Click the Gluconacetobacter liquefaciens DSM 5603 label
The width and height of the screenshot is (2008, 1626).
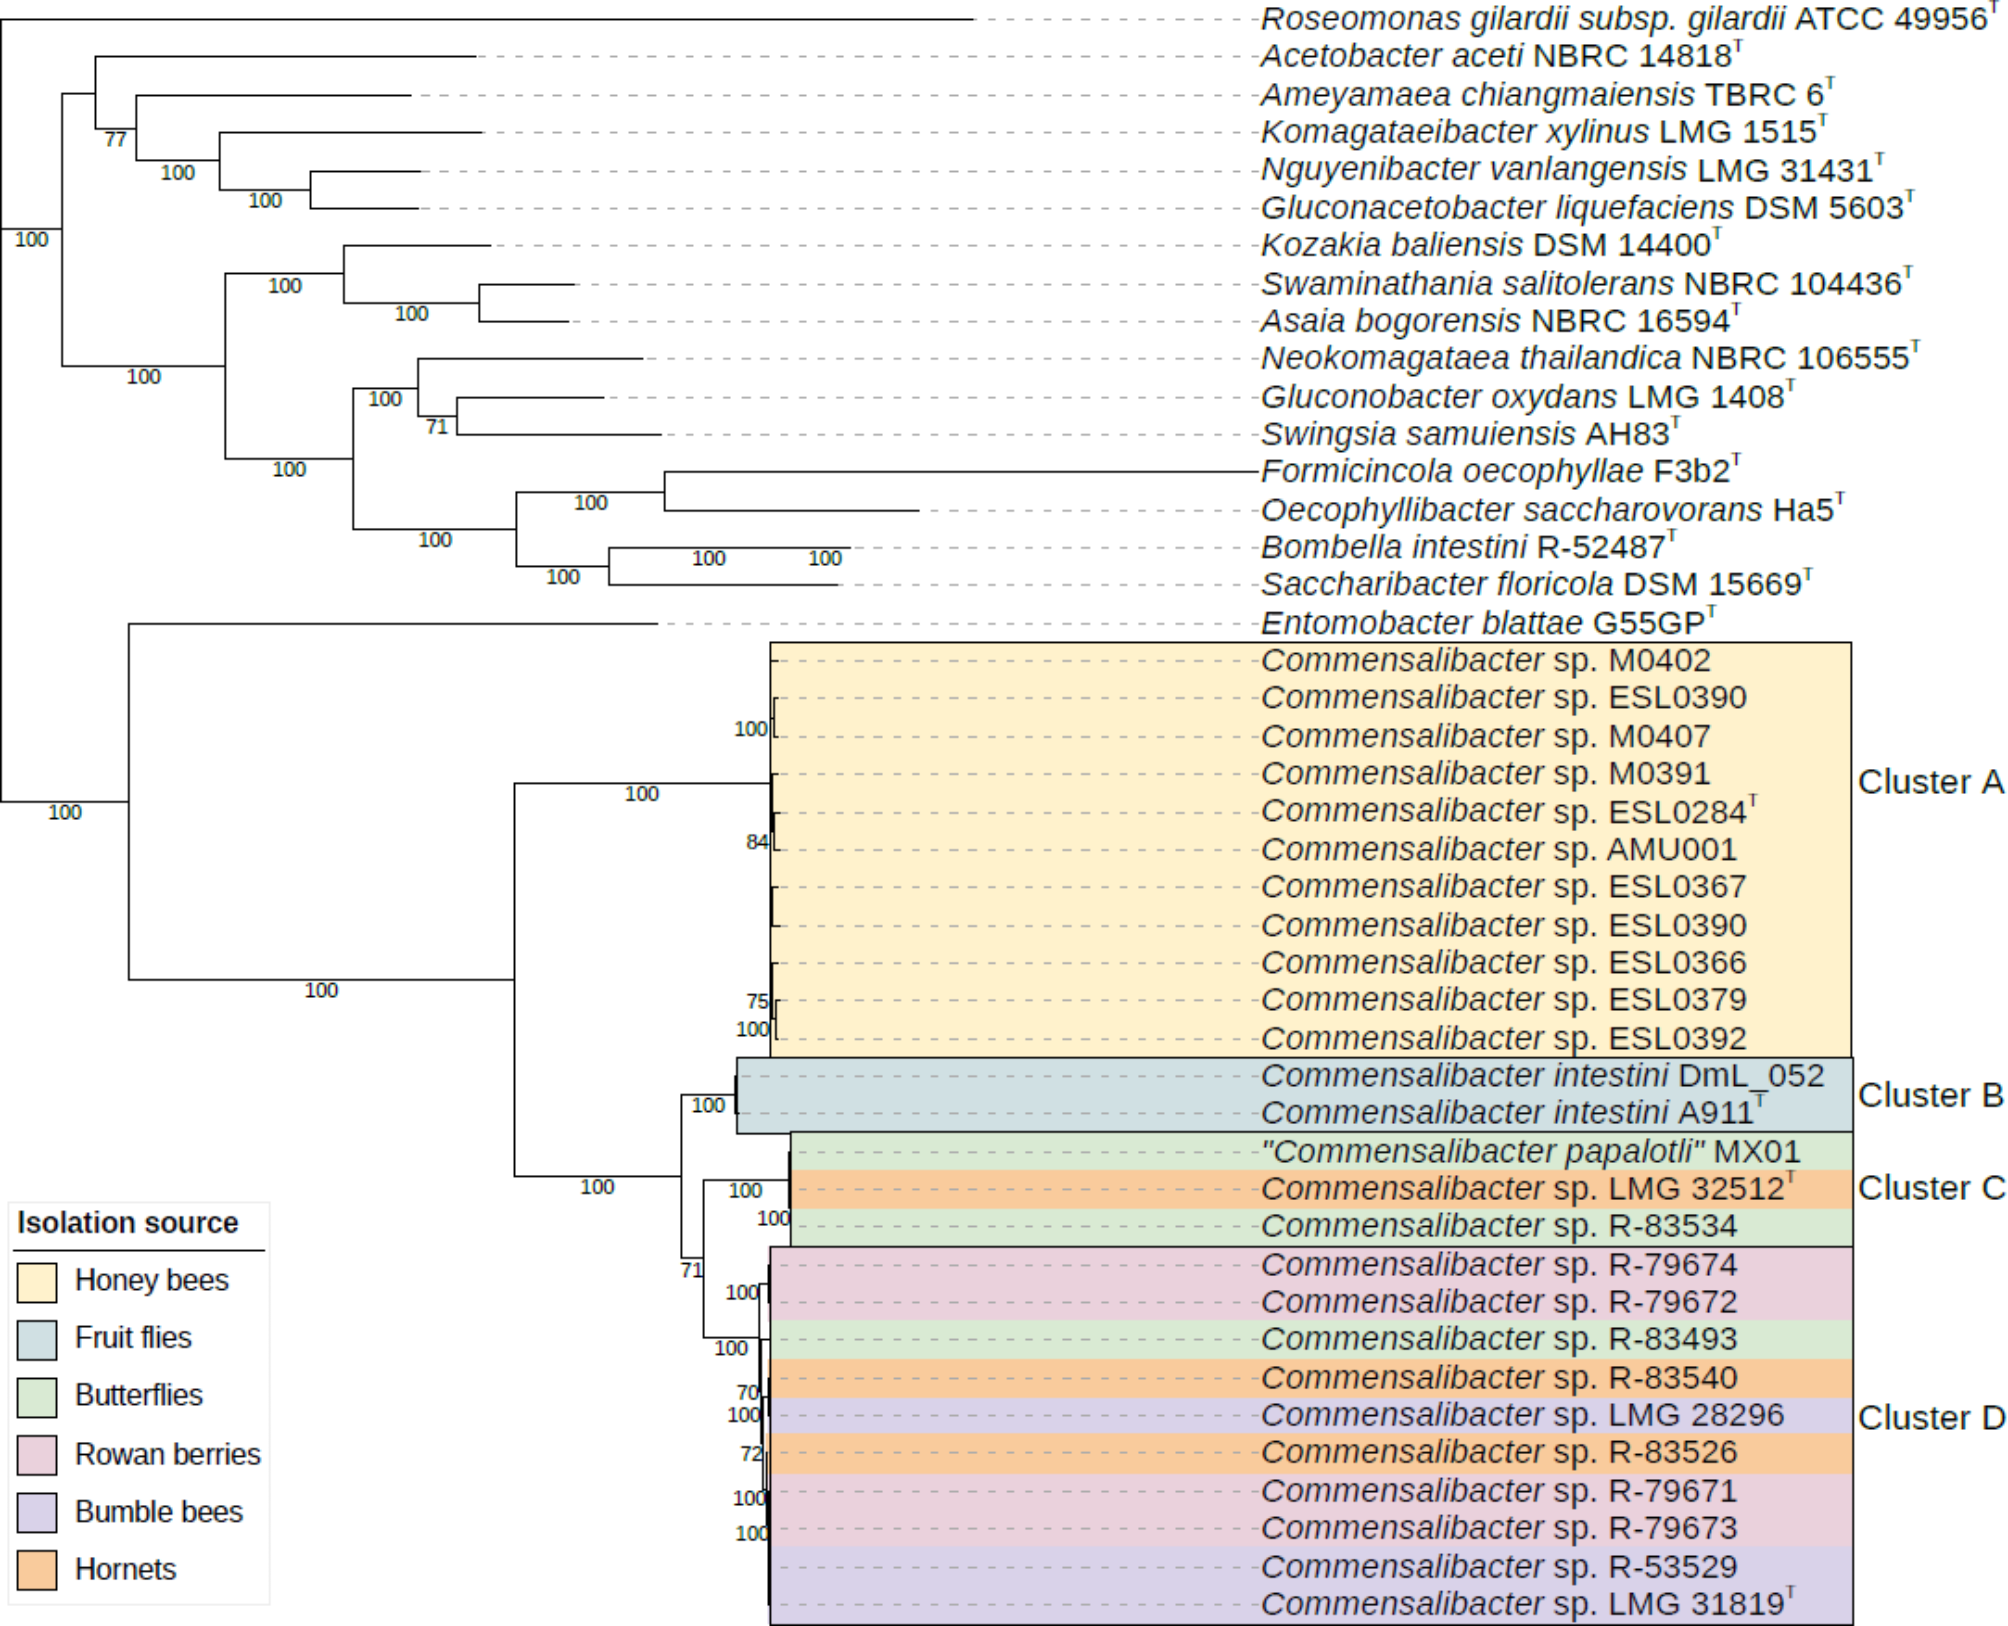pyautogui.click(x=1588, y=207)
